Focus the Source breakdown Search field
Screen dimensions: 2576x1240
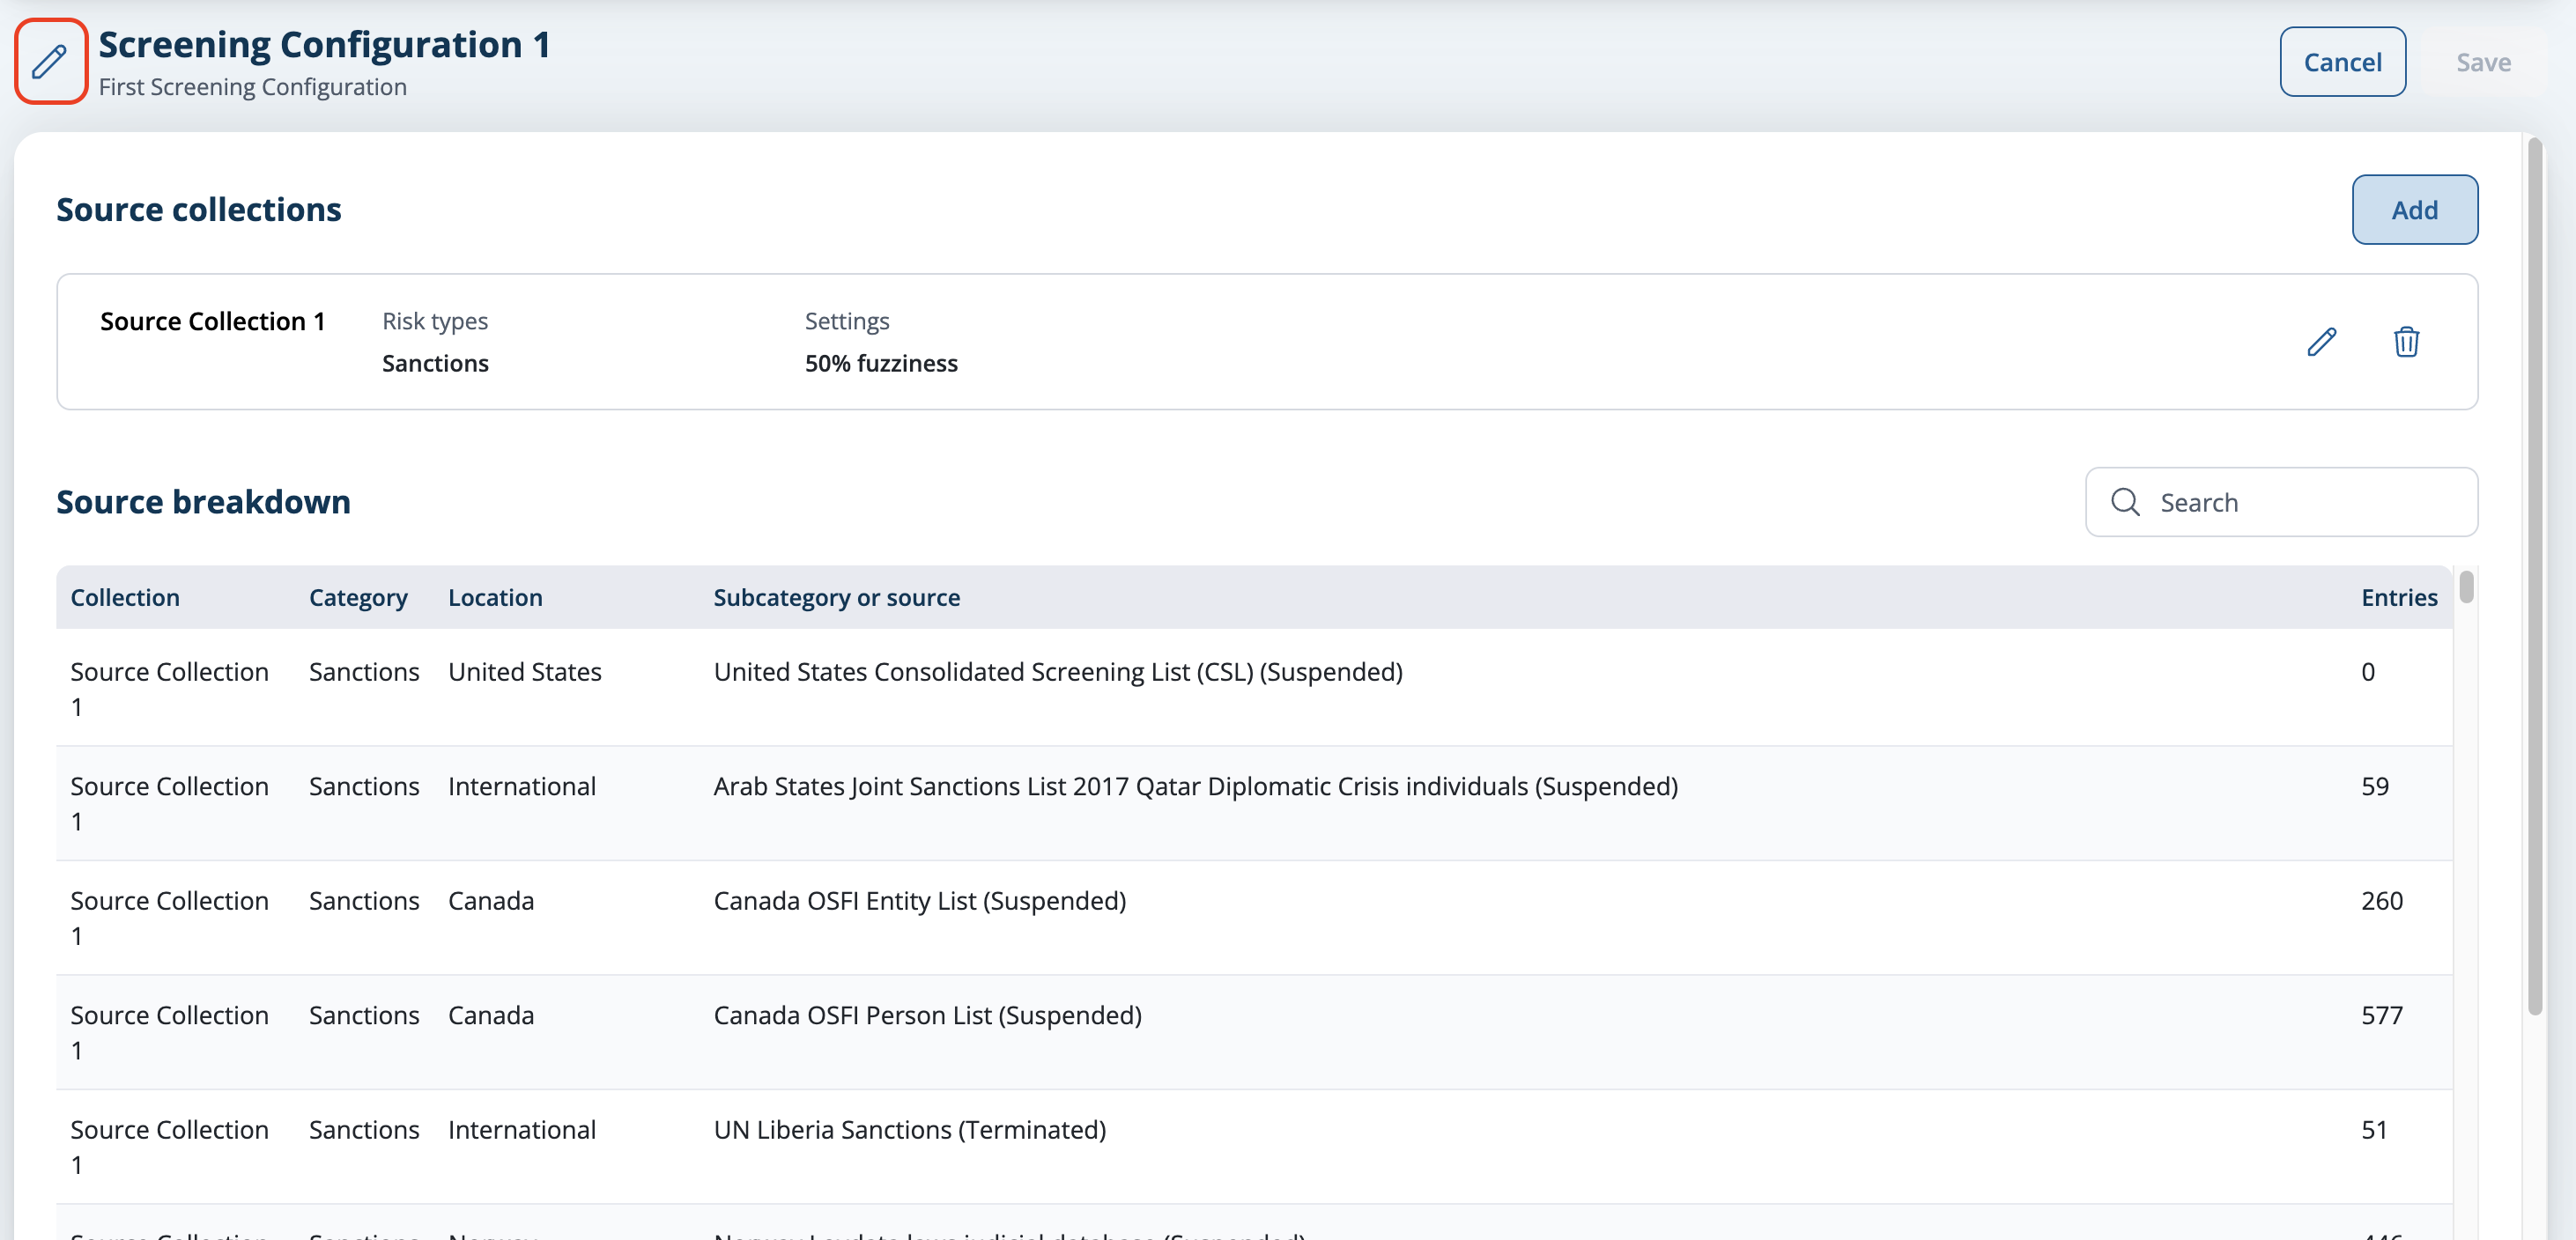click(2281, 502)
